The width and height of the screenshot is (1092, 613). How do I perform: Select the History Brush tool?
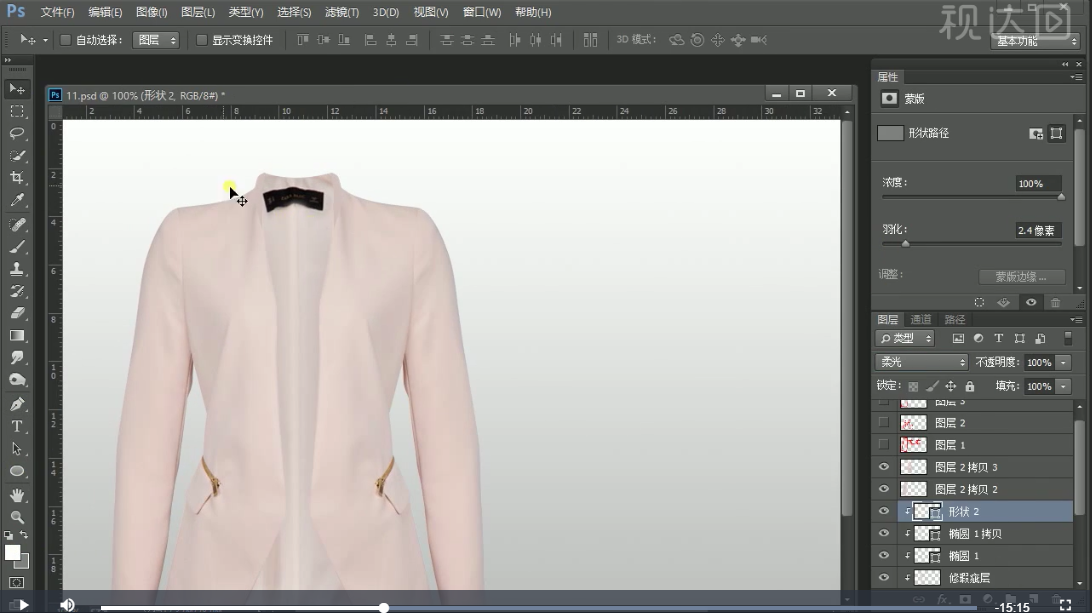click(x=17, y=291)
